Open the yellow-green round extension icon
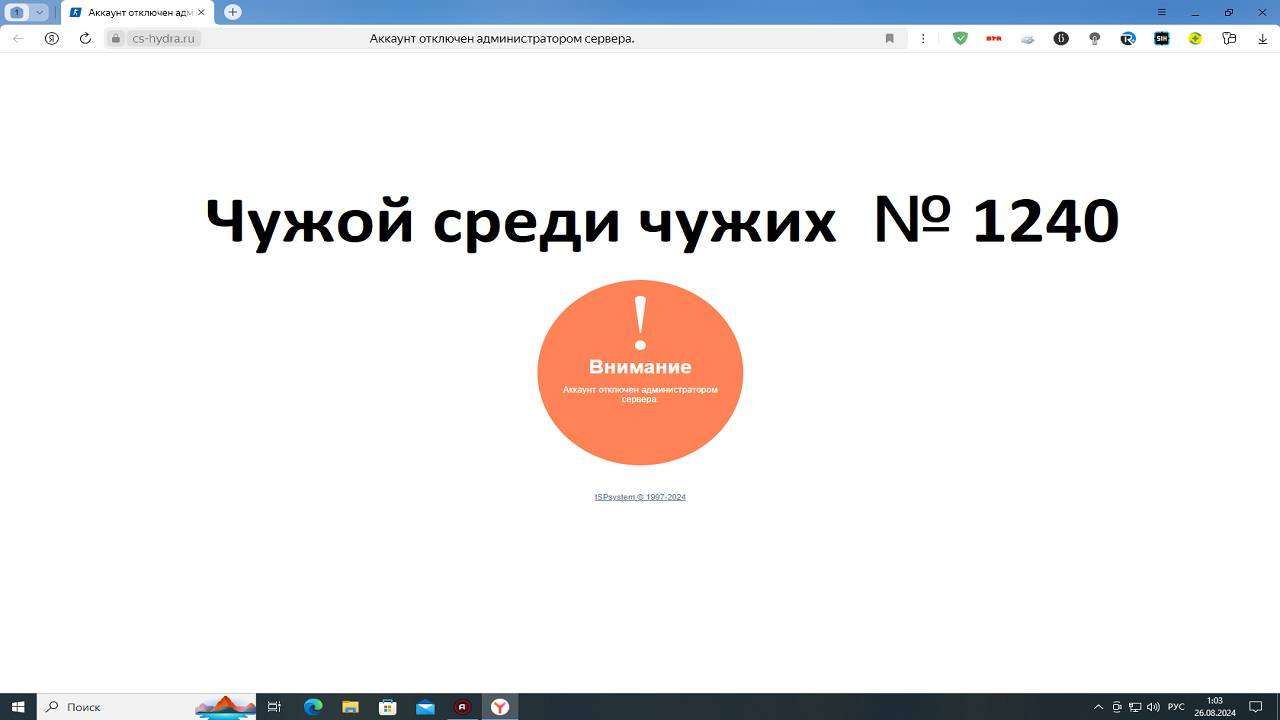Viewport: 1280px width, 720px height. point(1195,38)
